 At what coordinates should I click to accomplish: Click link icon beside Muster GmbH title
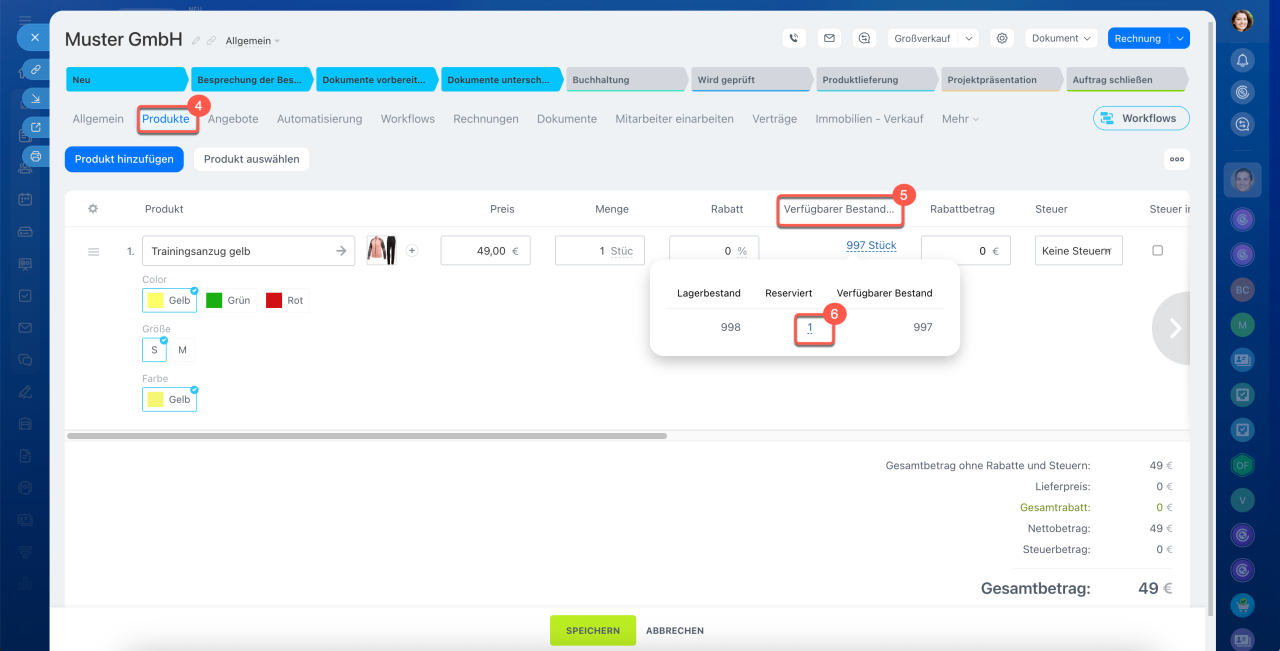point(211,41)
